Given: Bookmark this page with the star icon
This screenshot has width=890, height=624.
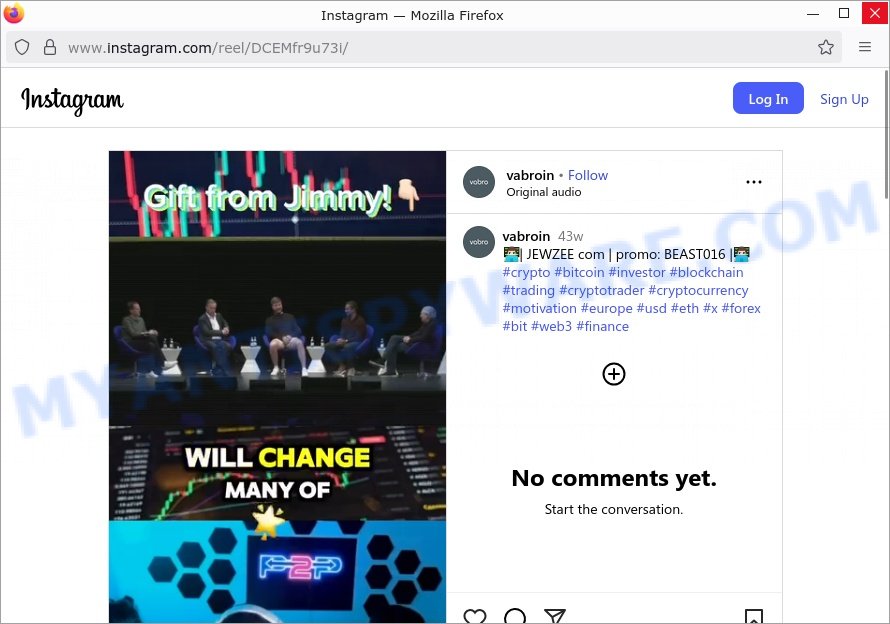Looking at the screenshot, I should [x=826, y=47].
